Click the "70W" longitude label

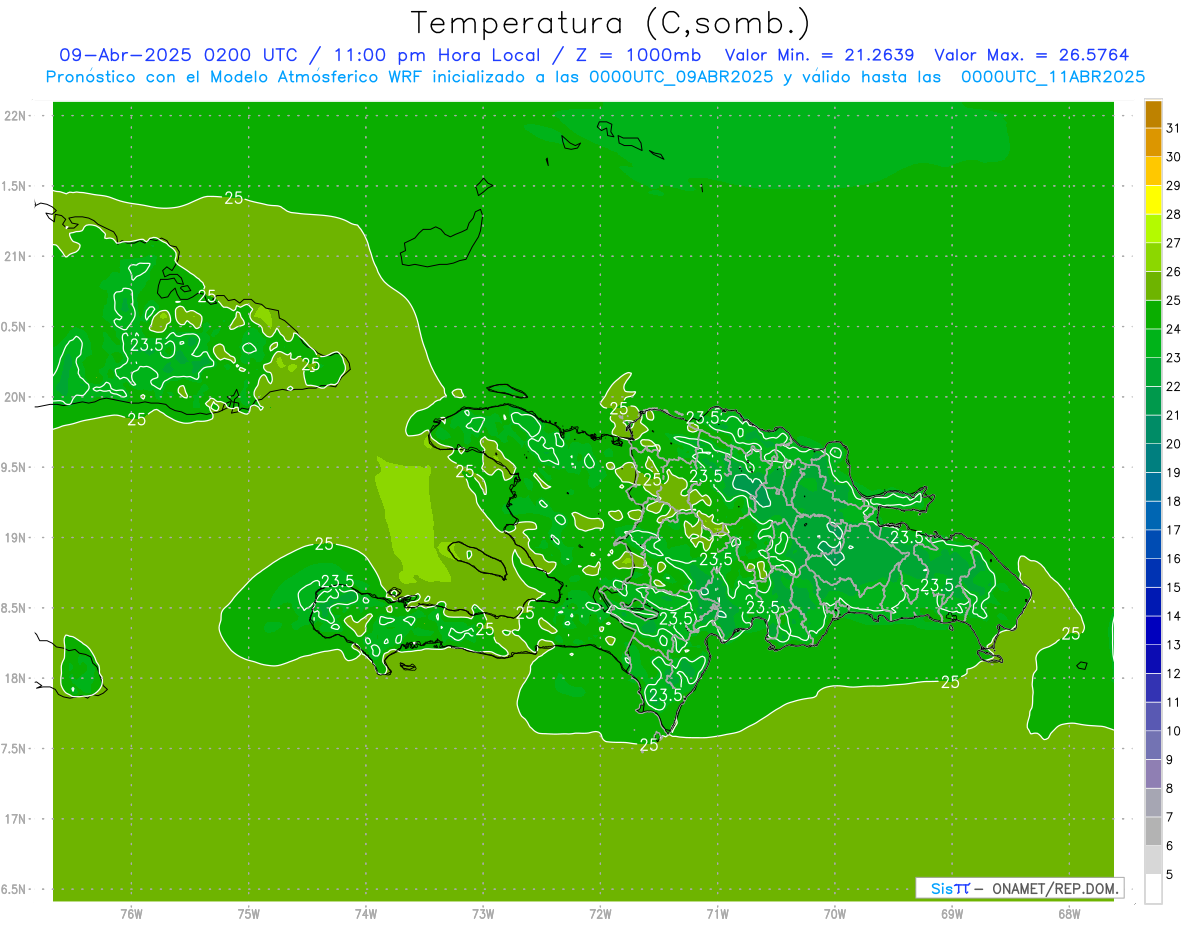[x=835, y=914]
